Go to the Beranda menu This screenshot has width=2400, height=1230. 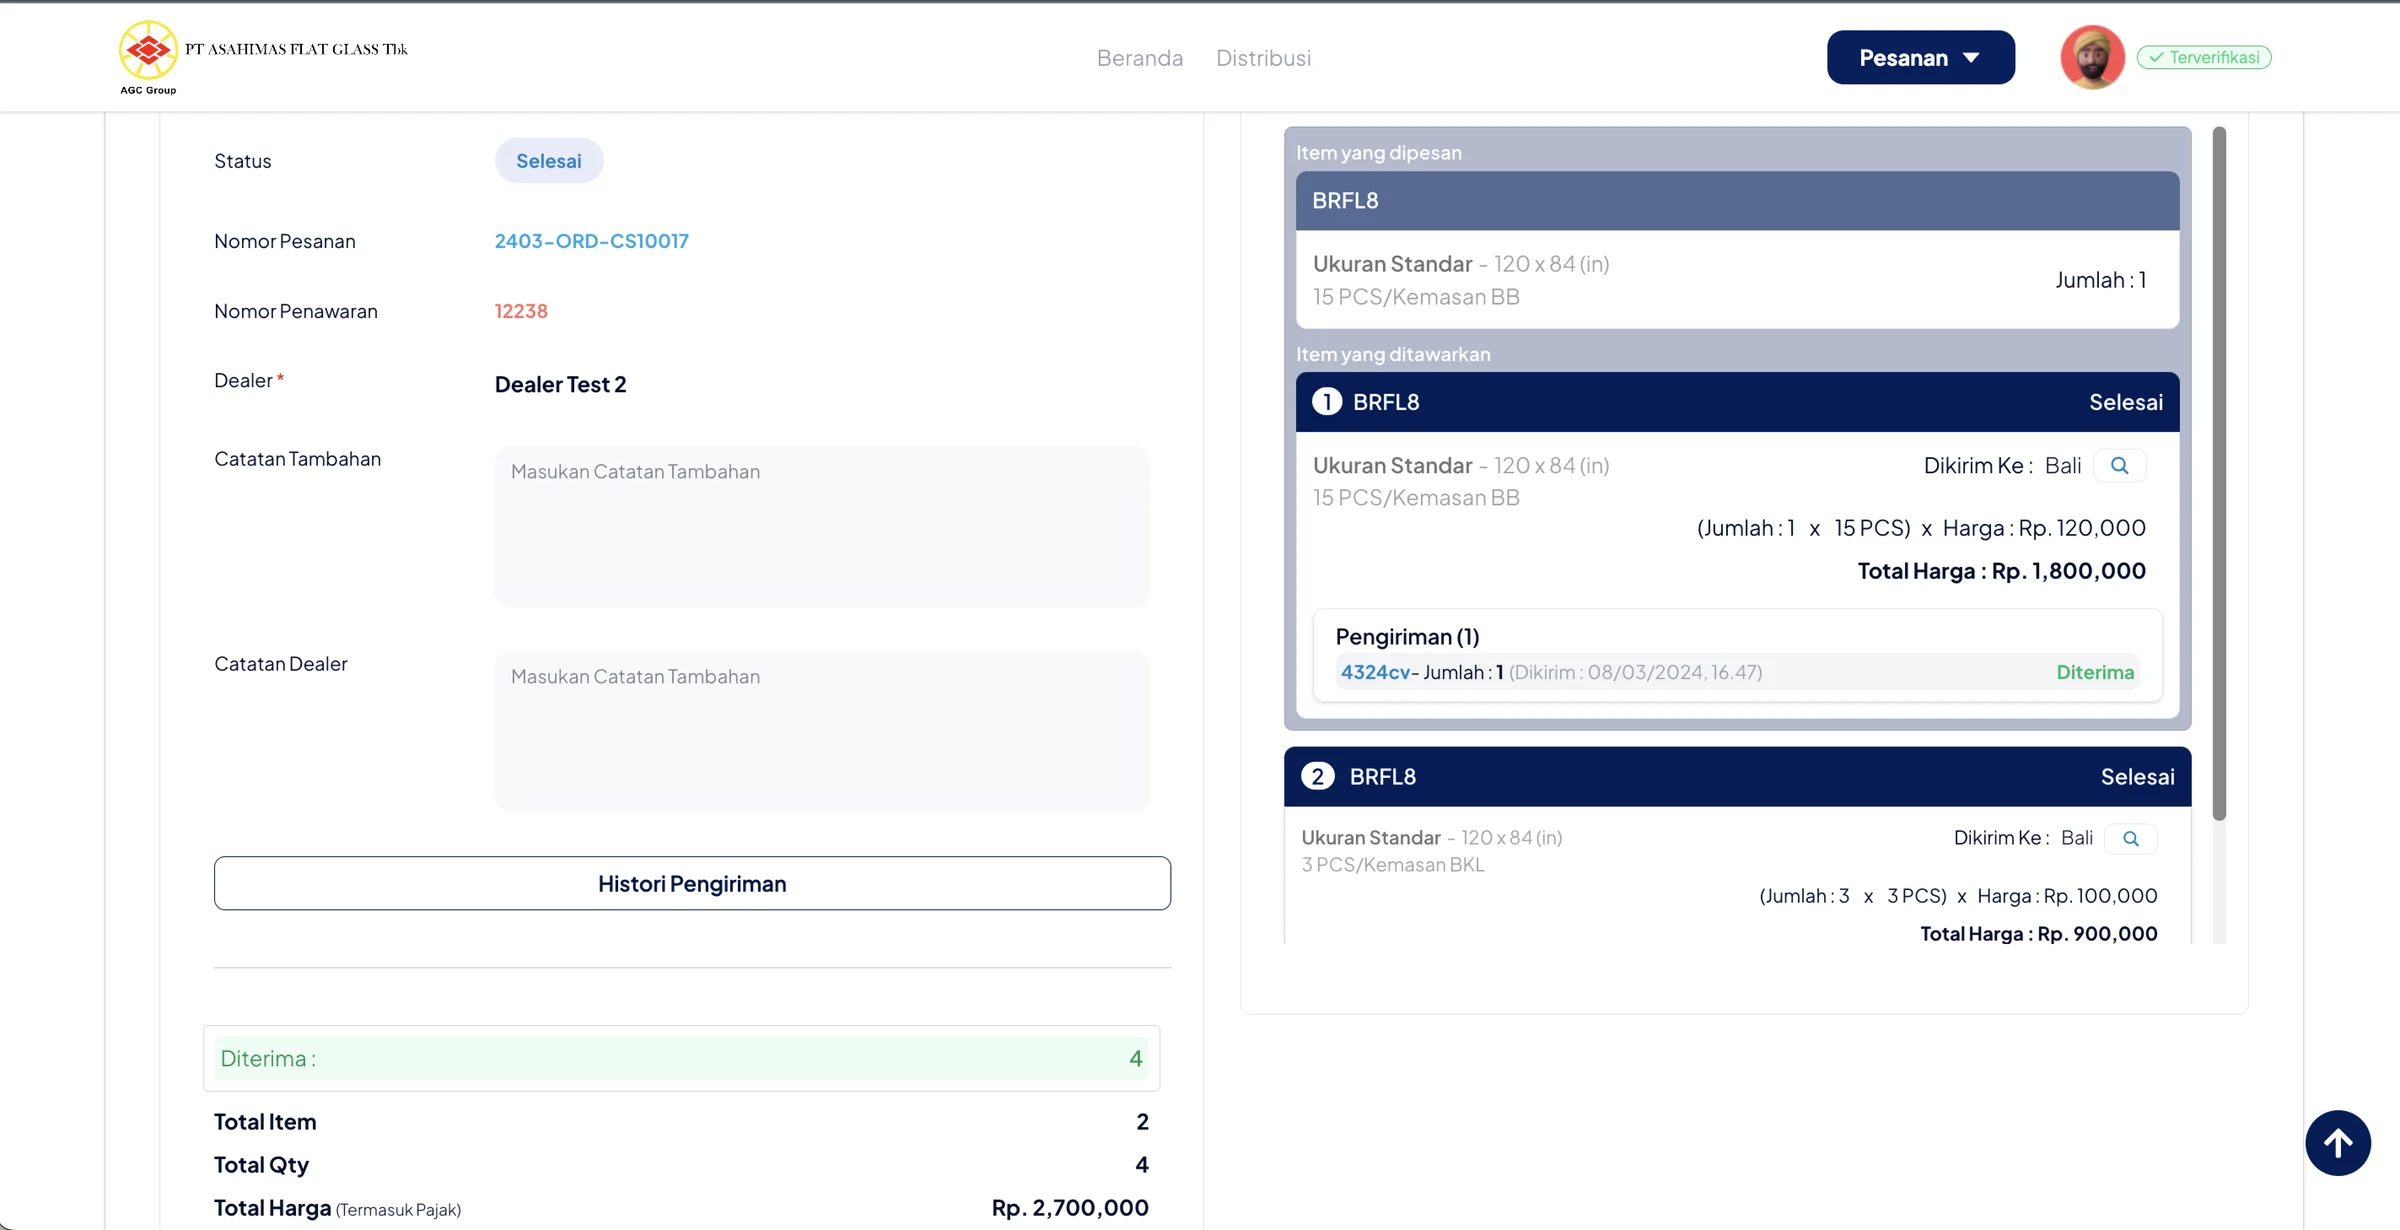(1140, 58)
